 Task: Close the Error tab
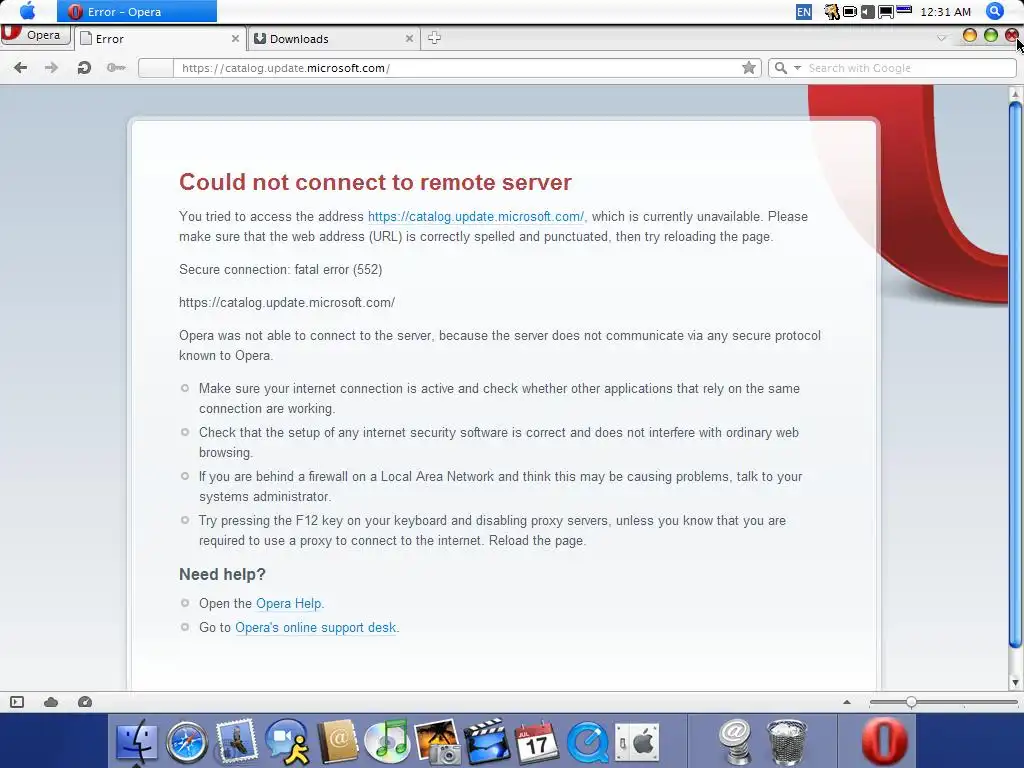coord(235,39)
